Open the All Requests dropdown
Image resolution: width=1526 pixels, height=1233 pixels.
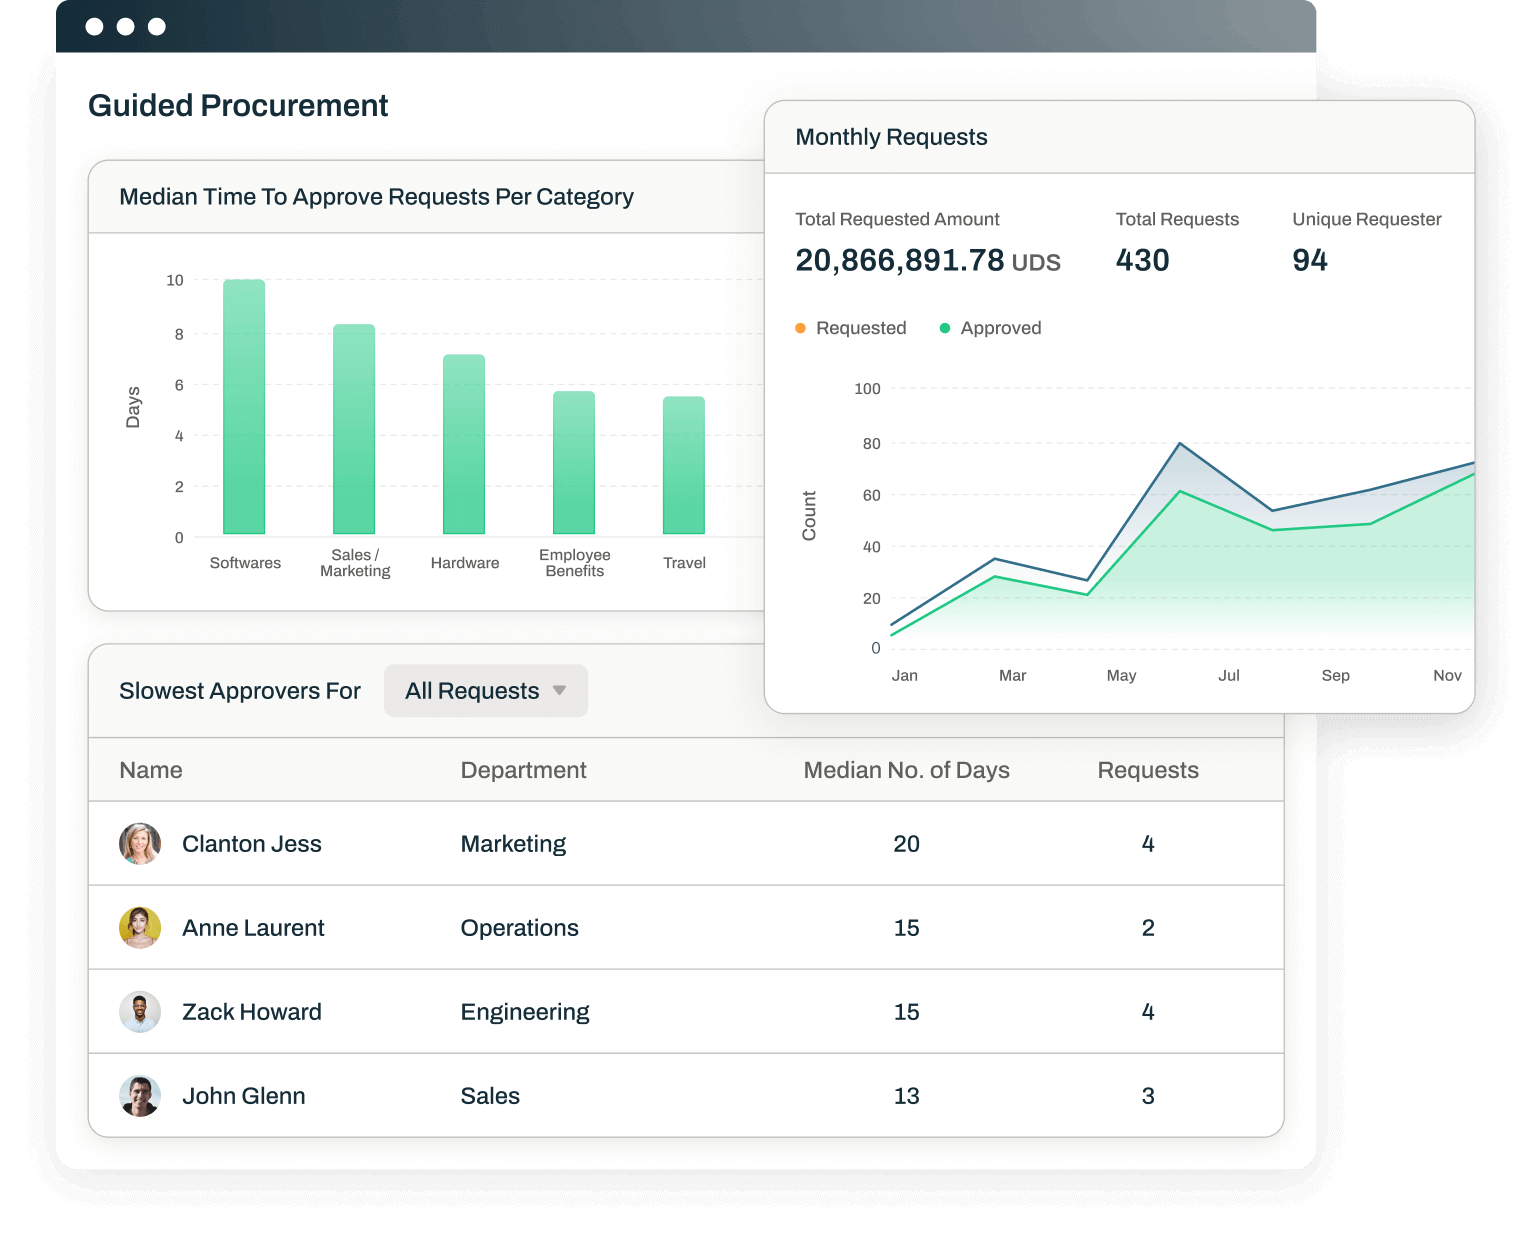[x=486, y=691]
